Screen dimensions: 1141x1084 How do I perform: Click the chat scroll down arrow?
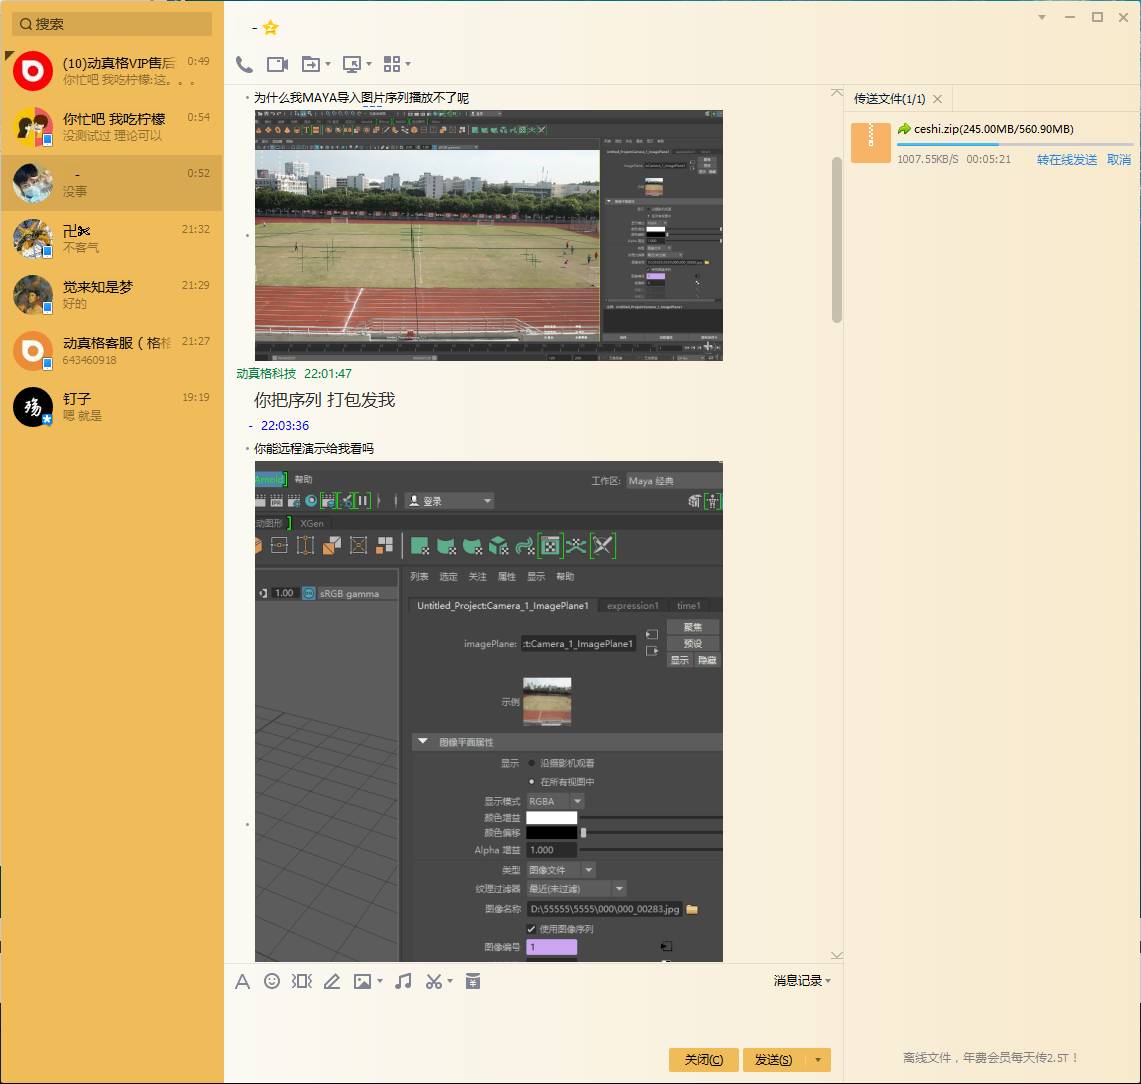point(837,955)
